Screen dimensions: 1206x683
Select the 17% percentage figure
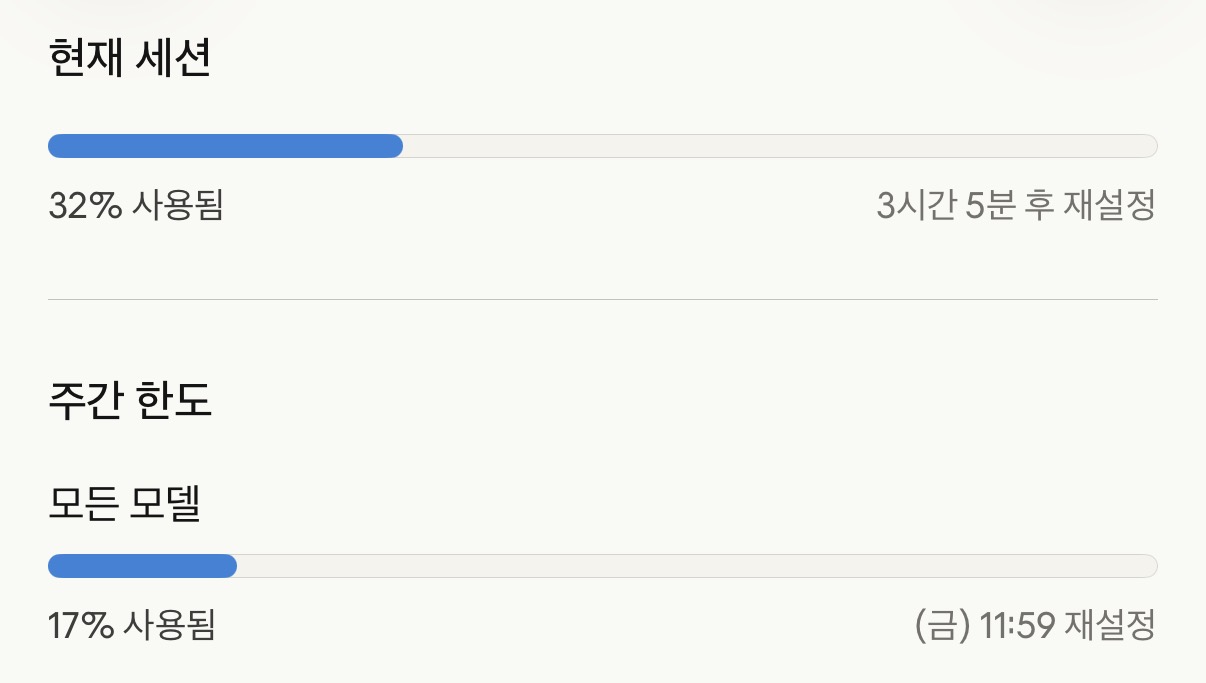coord(81,626)
